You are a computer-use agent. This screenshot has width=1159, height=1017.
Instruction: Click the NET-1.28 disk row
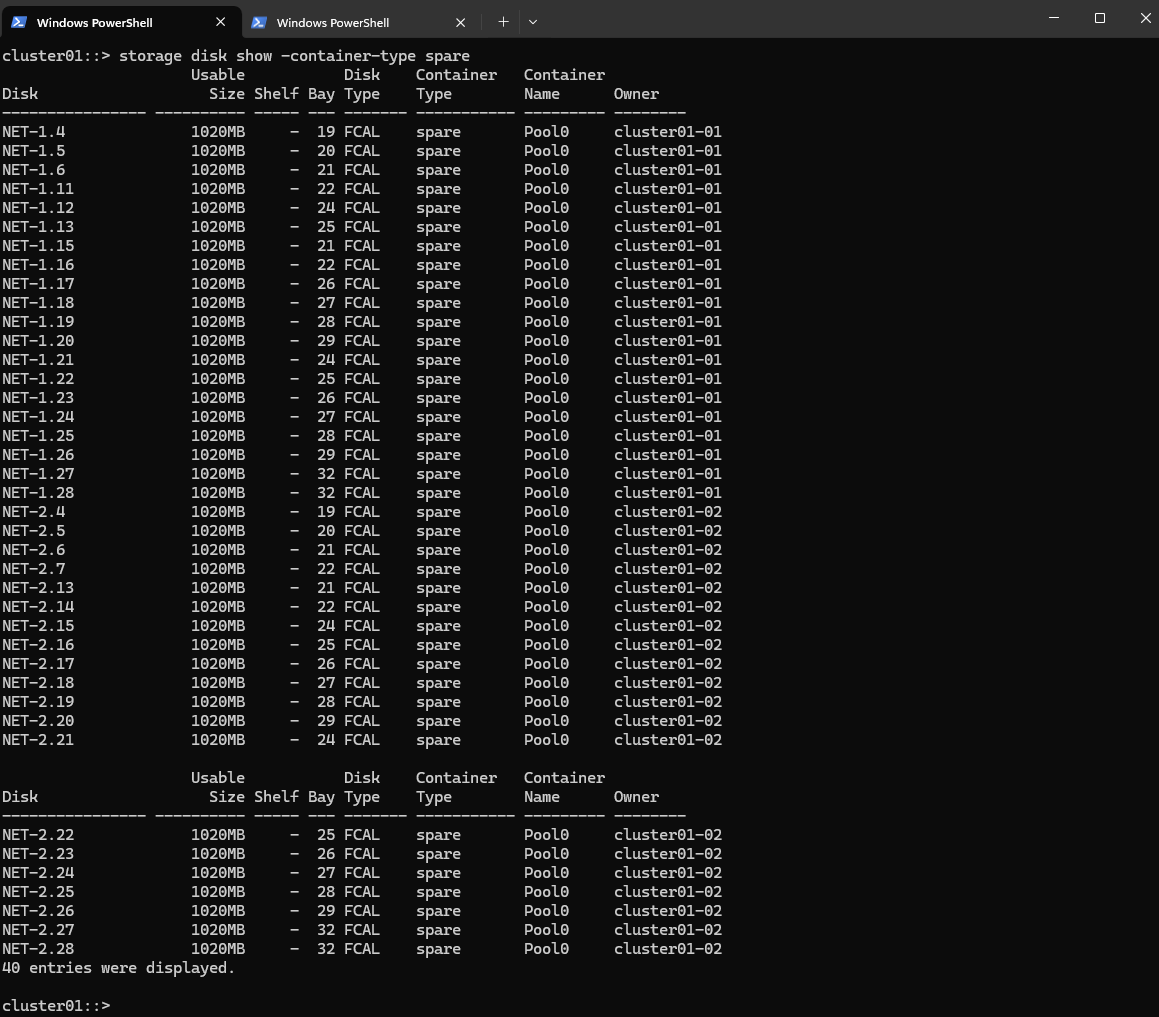pyautogui.click(x=361, y=493)
